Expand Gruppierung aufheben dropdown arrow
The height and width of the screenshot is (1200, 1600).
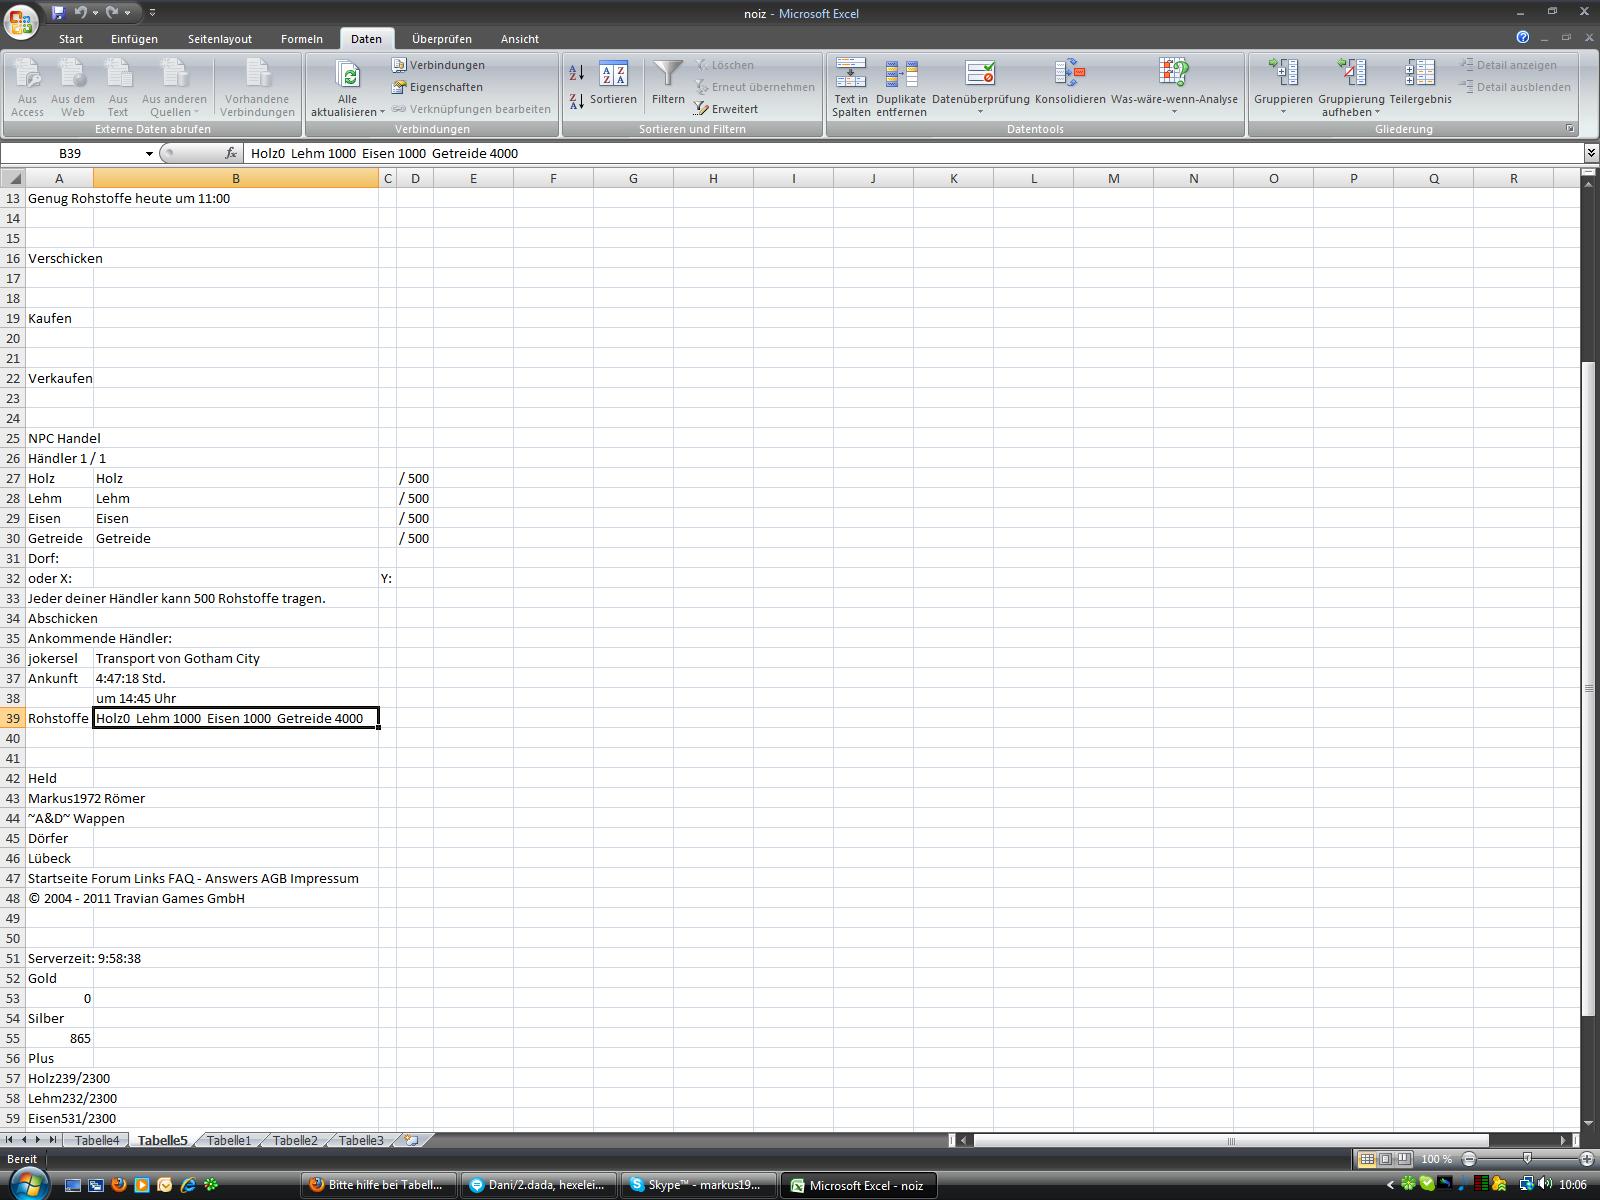[x=1377, y=112]
